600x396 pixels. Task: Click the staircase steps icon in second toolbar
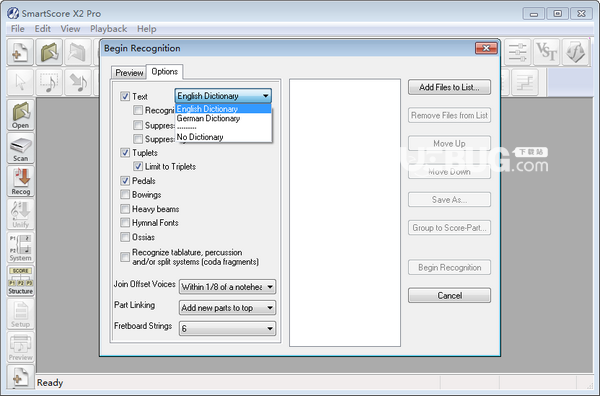(x=525, y=82)
